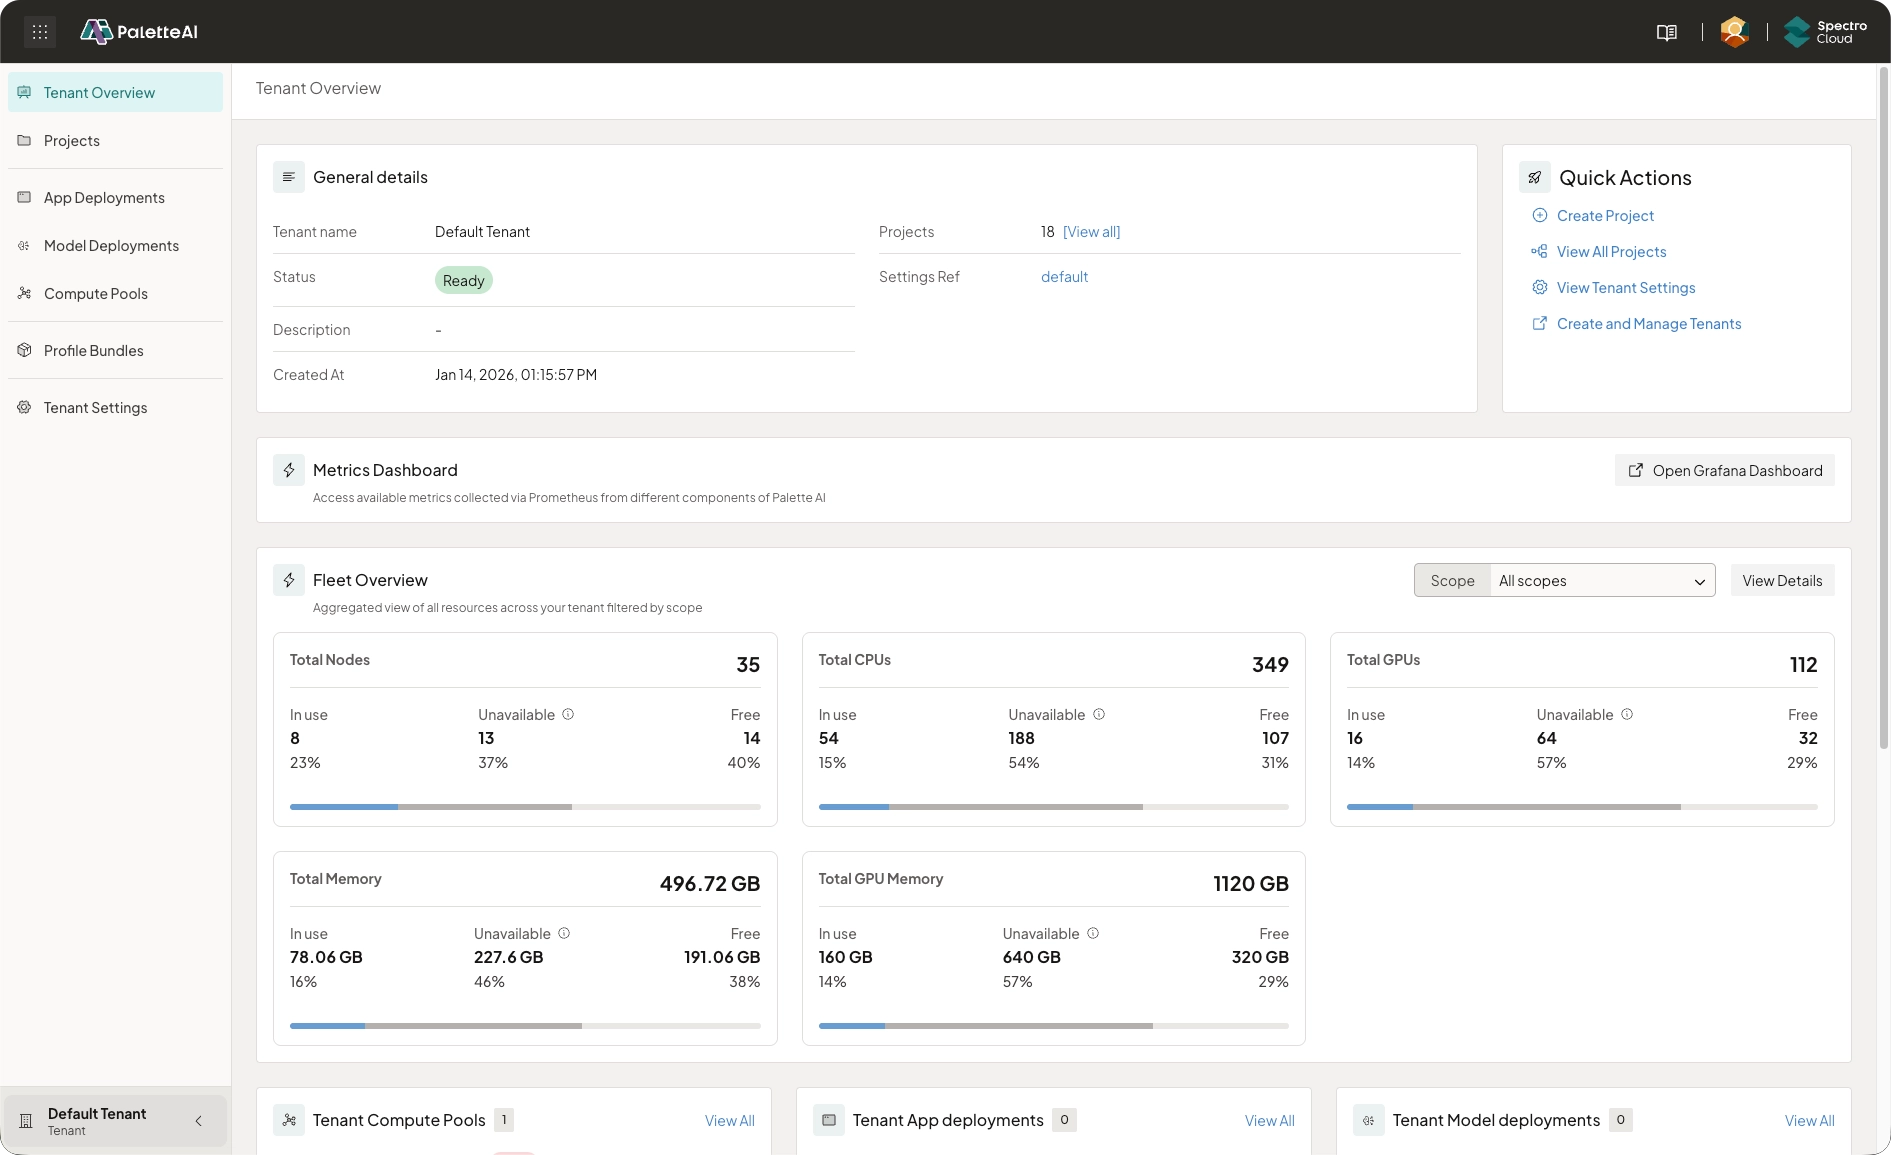
Task: Click the Total Memory usage bar
Action: coord(525,1025)
